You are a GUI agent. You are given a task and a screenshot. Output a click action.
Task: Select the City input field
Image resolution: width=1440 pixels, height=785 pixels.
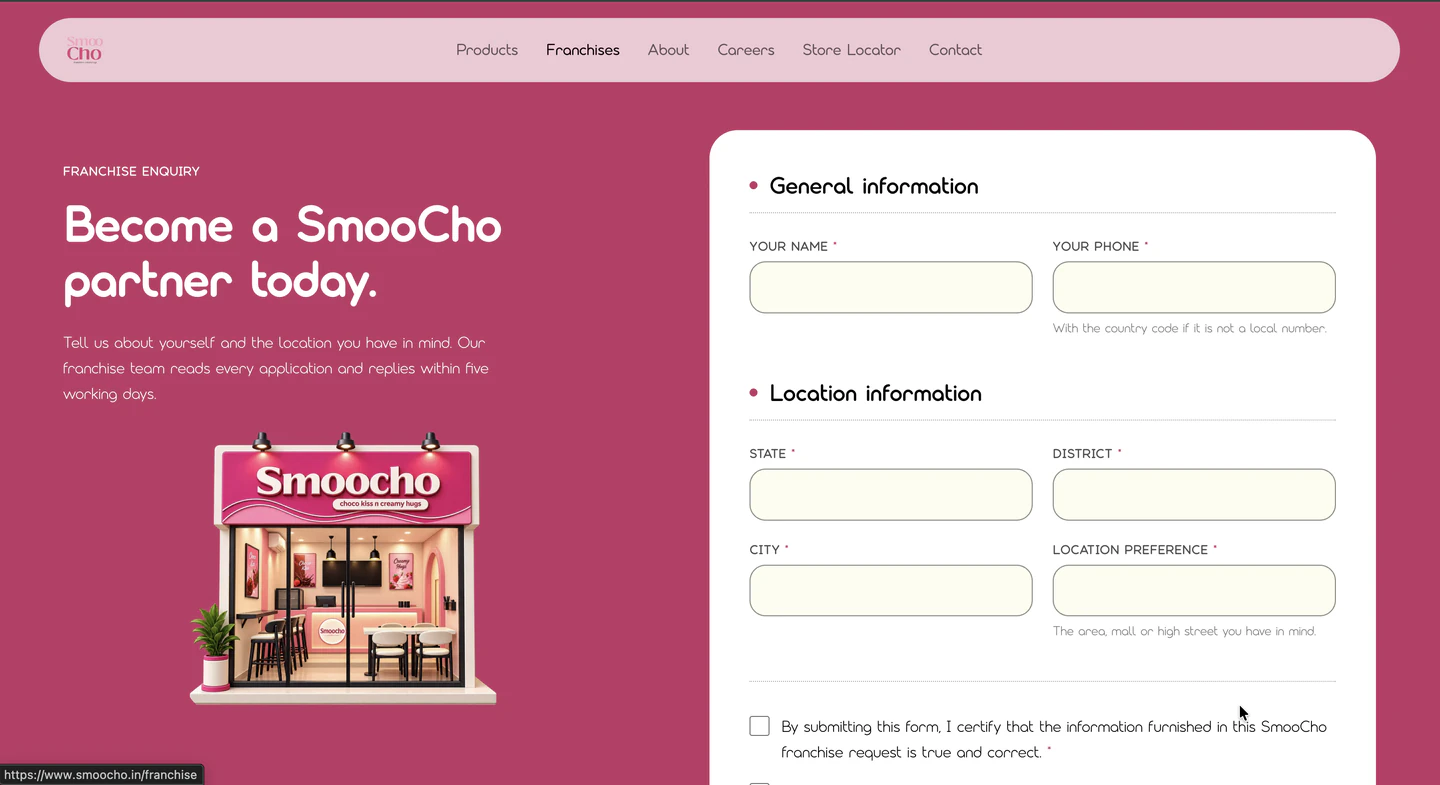pyautogui.click(x=891, y=590)
